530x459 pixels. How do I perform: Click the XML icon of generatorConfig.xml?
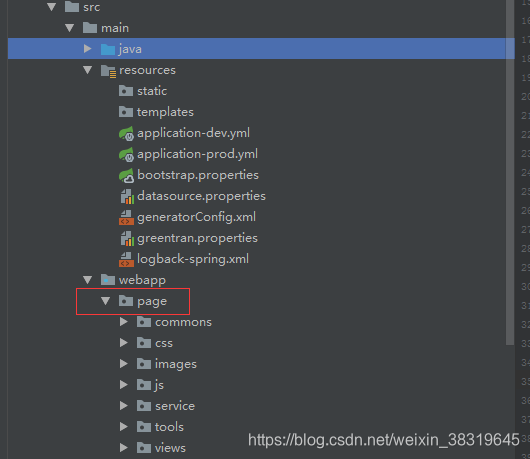(126, 217)
